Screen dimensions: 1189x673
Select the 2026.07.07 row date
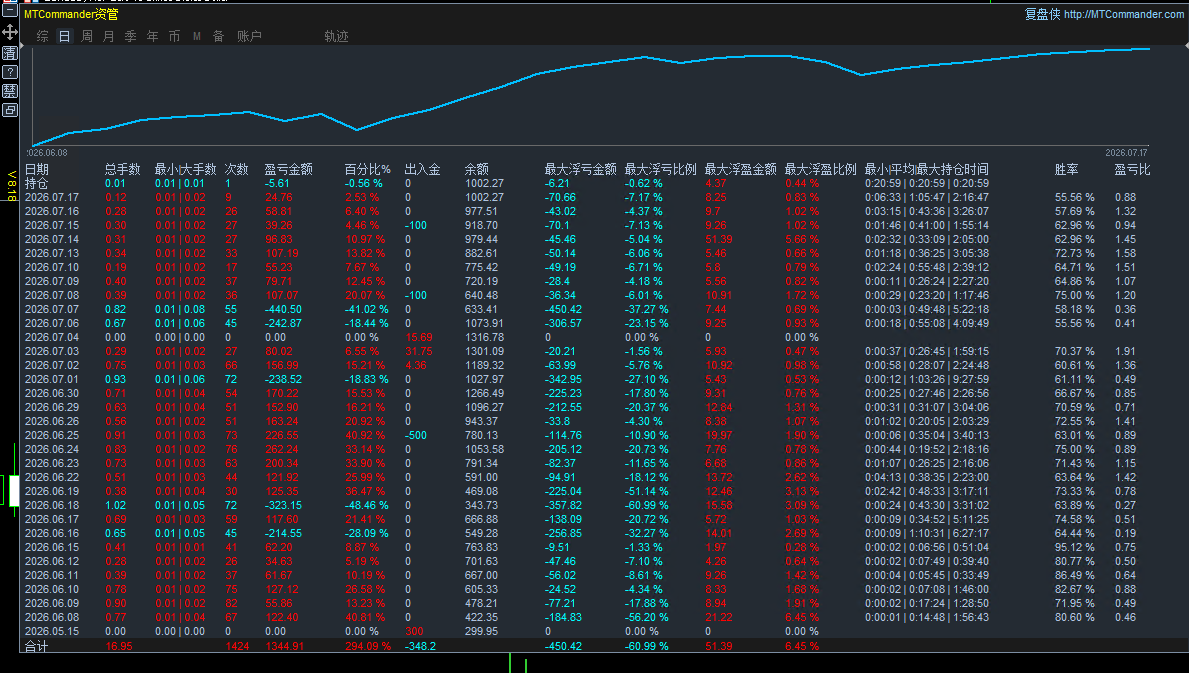click(x=52, y=309)
